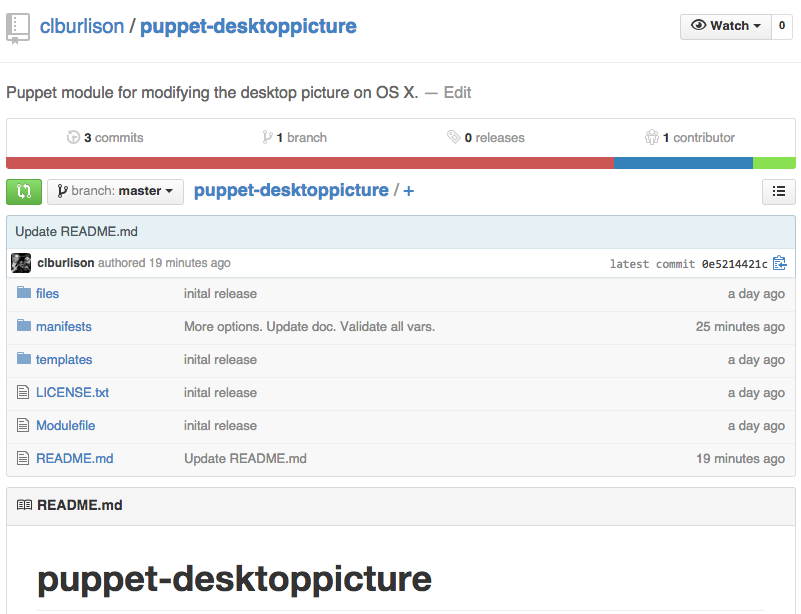The height and width of the screenshot is (614, 801).
Task: Open the file list view icon
Action: [779, 192]
